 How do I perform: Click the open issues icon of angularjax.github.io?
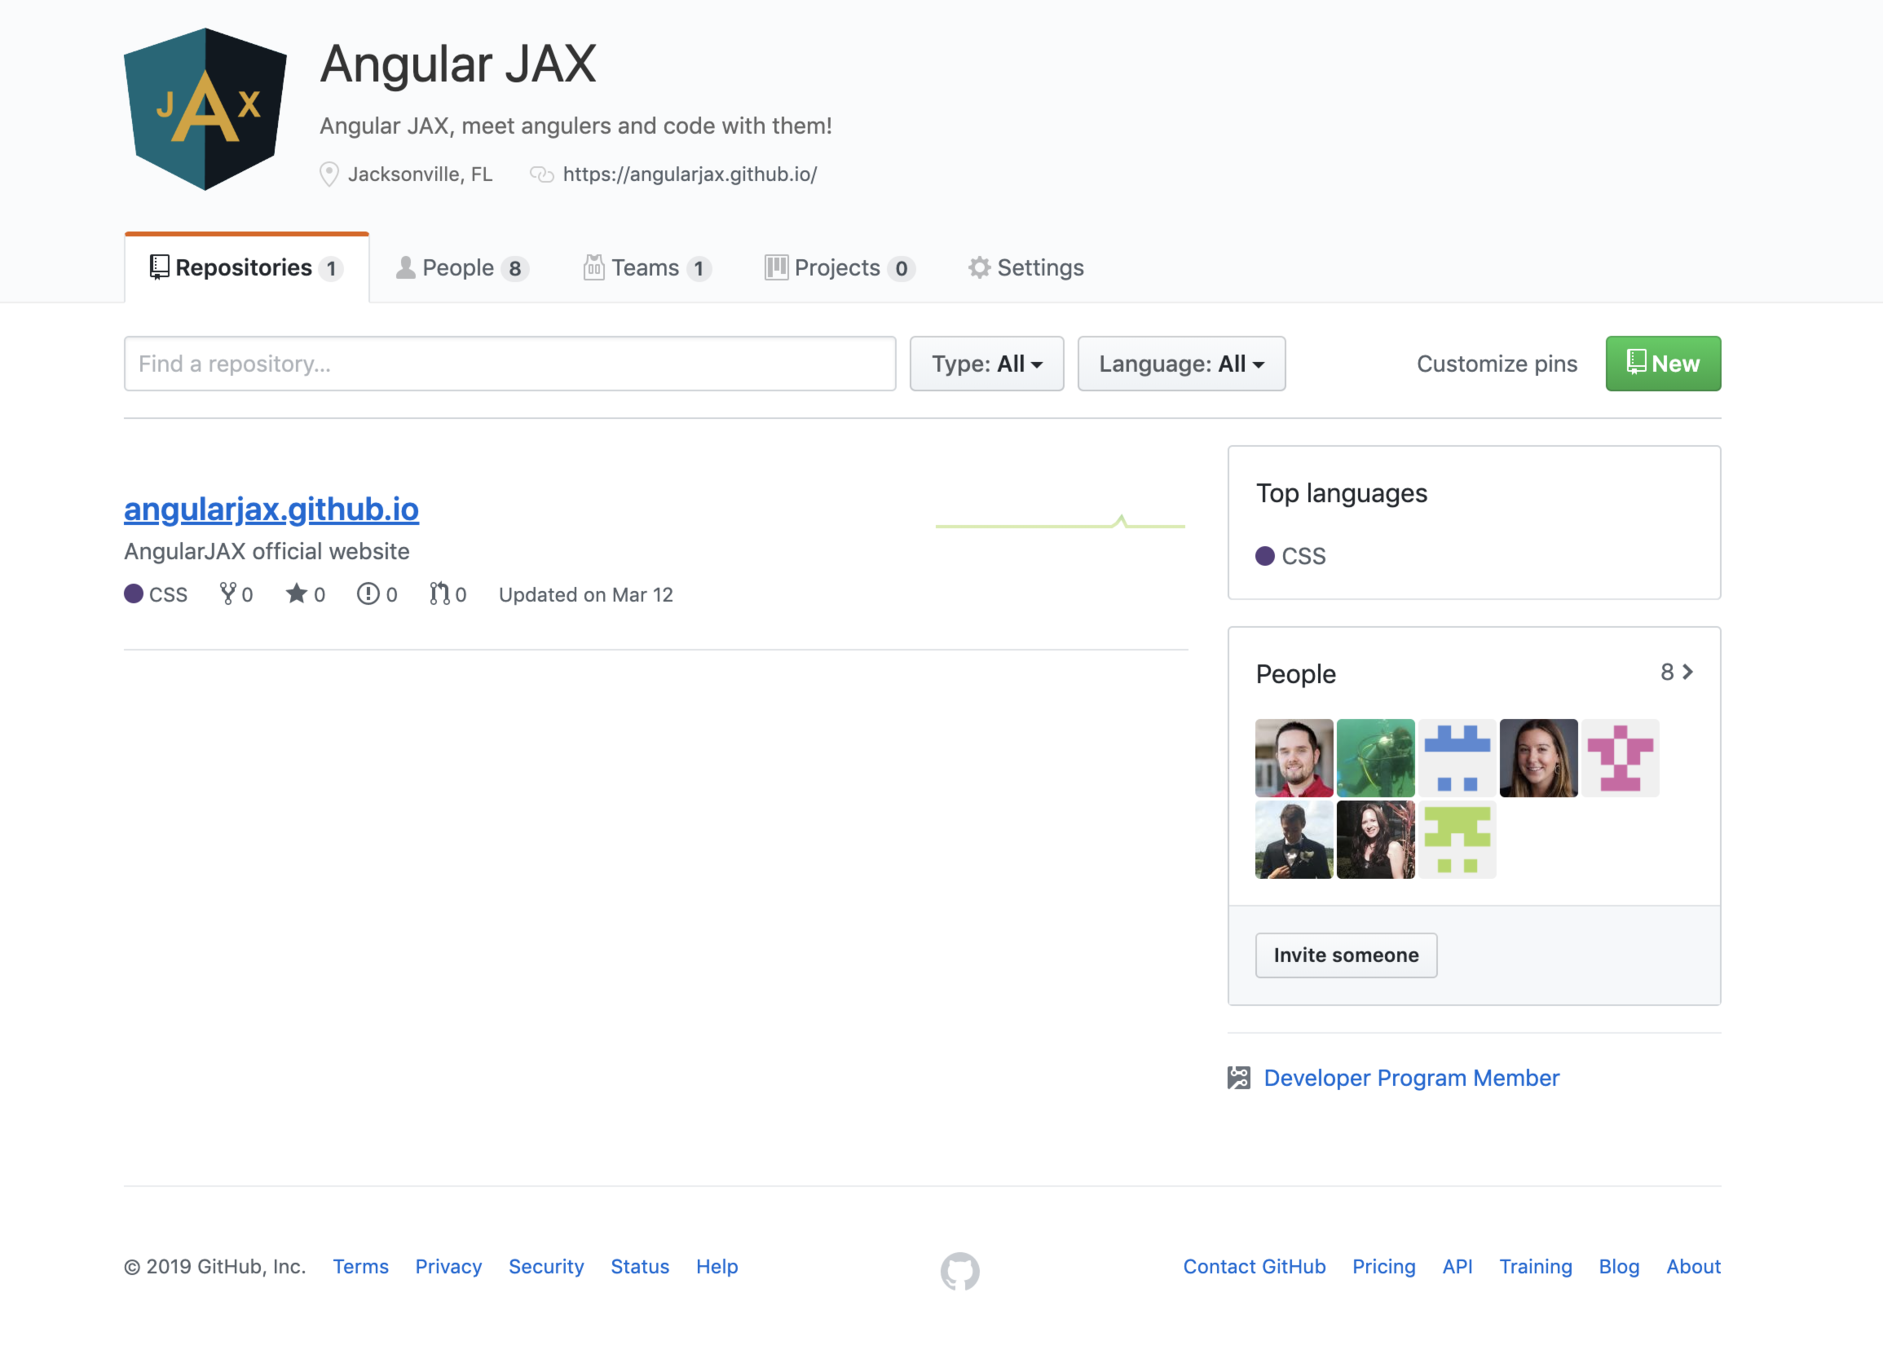[x=368, y=594]
